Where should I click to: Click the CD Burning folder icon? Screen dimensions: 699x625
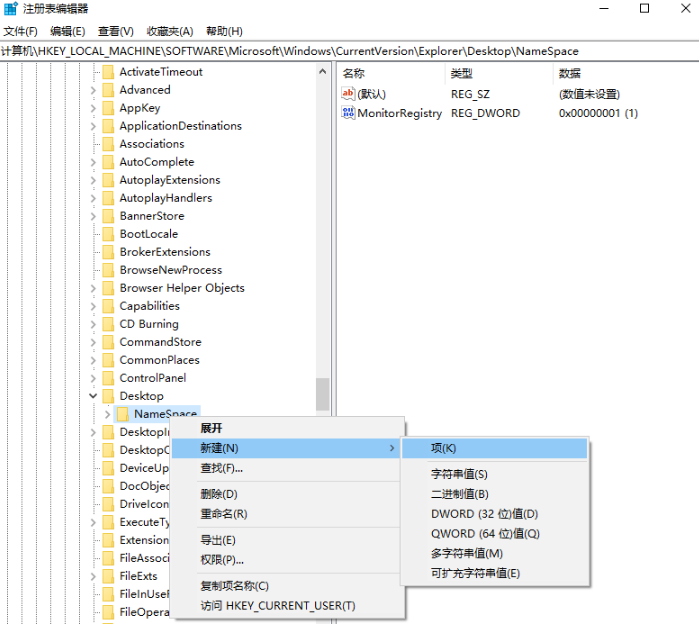[108, 324]
